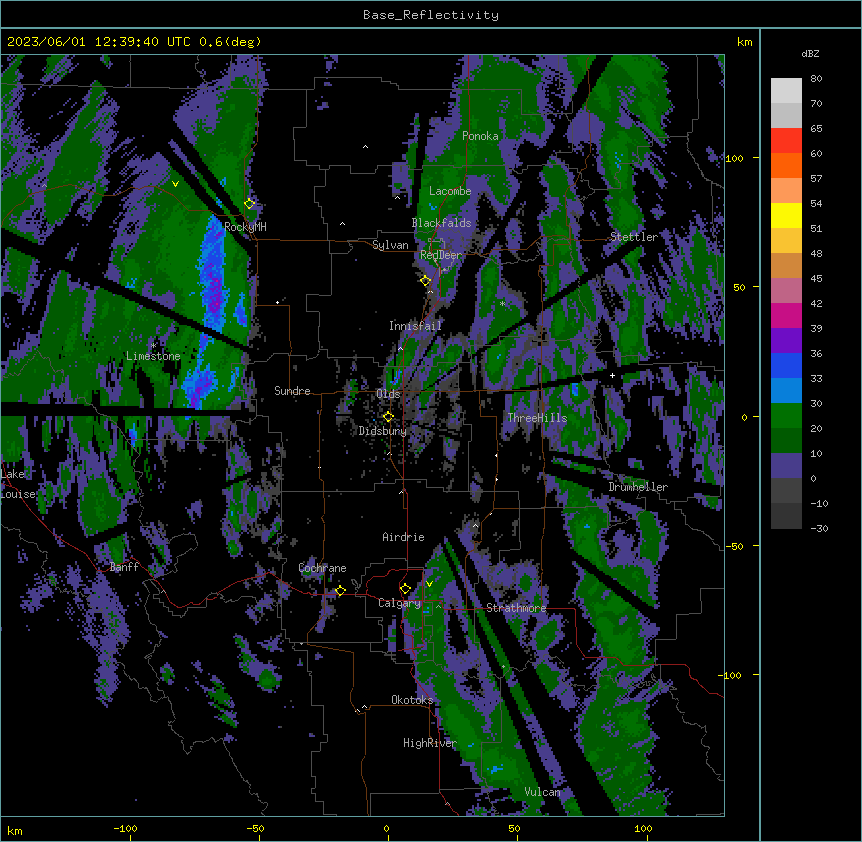
Task: Click the green 30 dBZ legend swatch
Action: pos(786,416)
